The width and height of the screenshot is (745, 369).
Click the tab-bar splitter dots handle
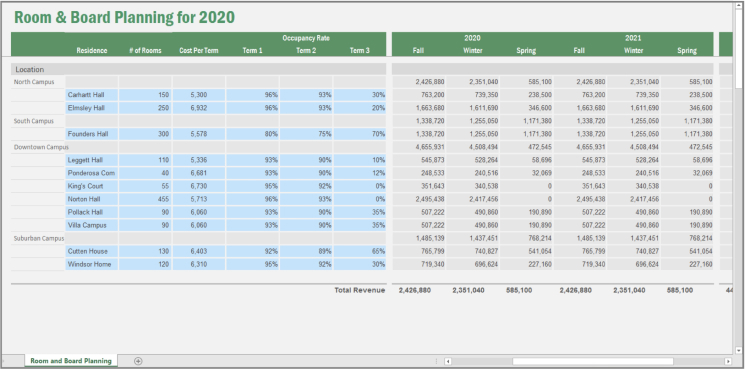click(436, 361)
